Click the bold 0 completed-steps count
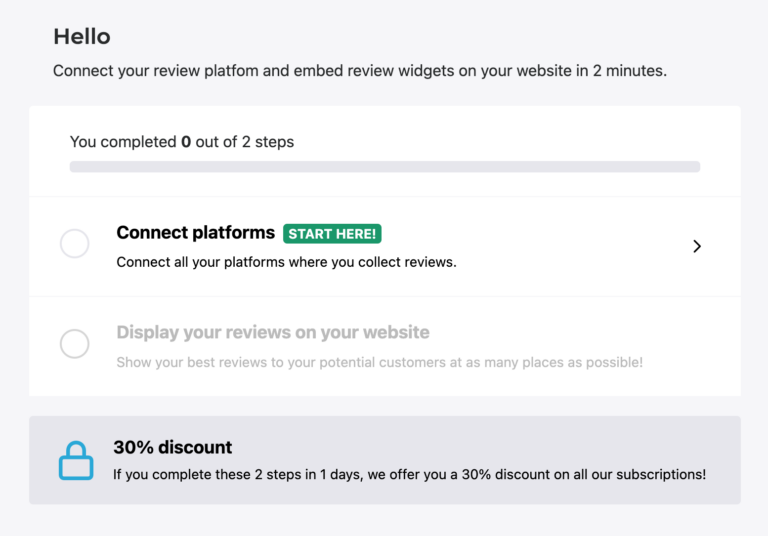 [186, 142]
